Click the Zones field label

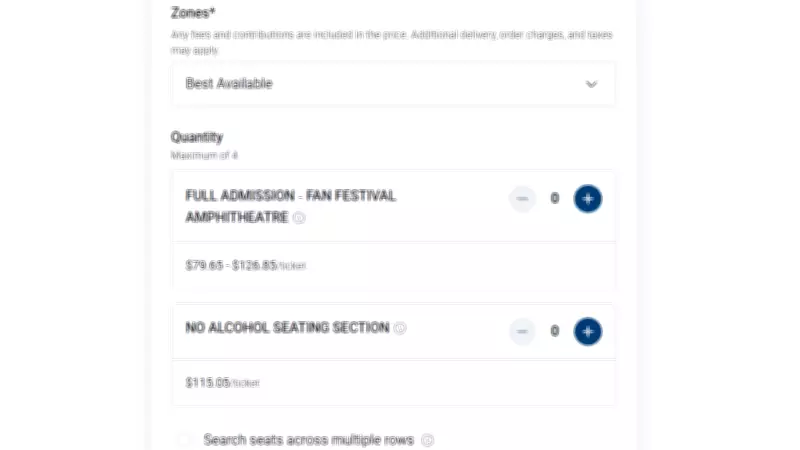(194, 15)
